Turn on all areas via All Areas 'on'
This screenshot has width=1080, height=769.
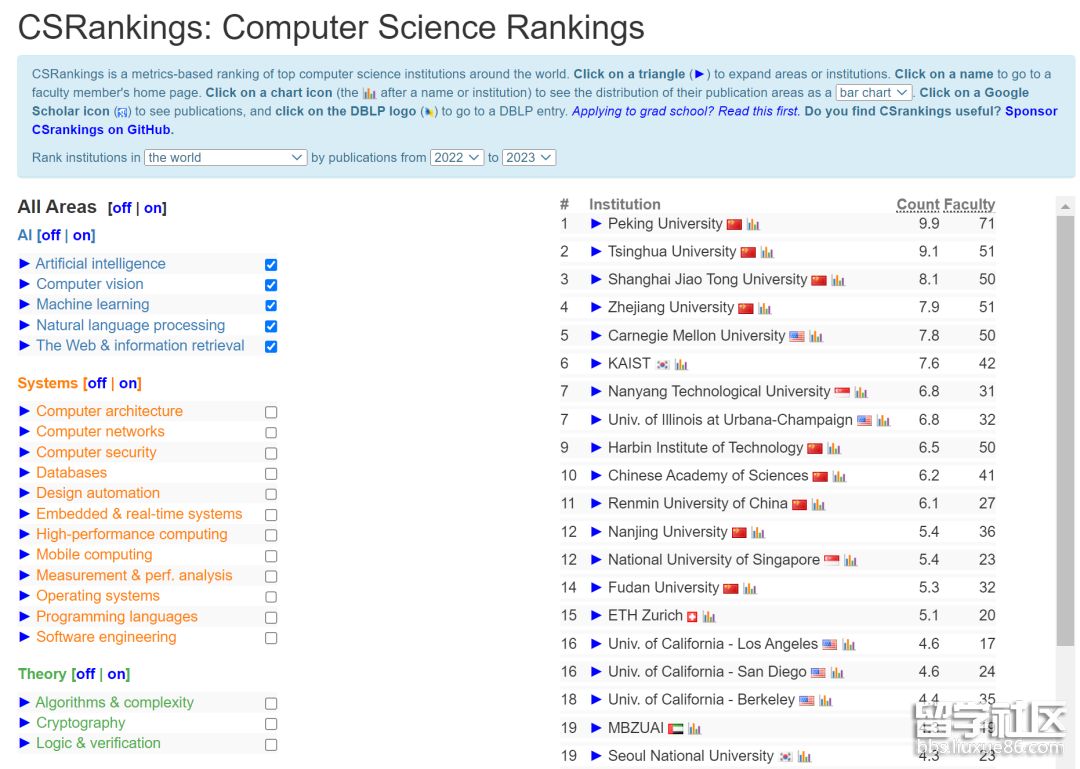tap(153, 208)
